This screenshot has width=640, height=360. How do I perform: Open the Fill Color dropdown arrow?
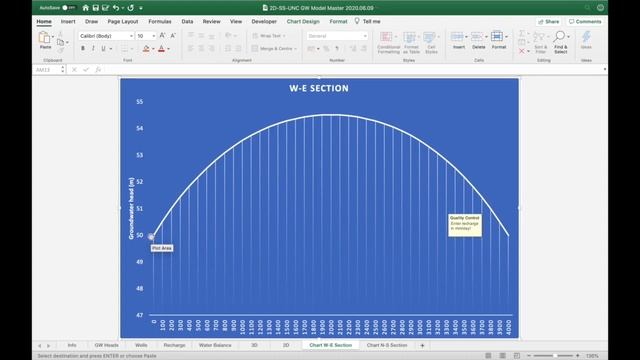click(153, 49)
